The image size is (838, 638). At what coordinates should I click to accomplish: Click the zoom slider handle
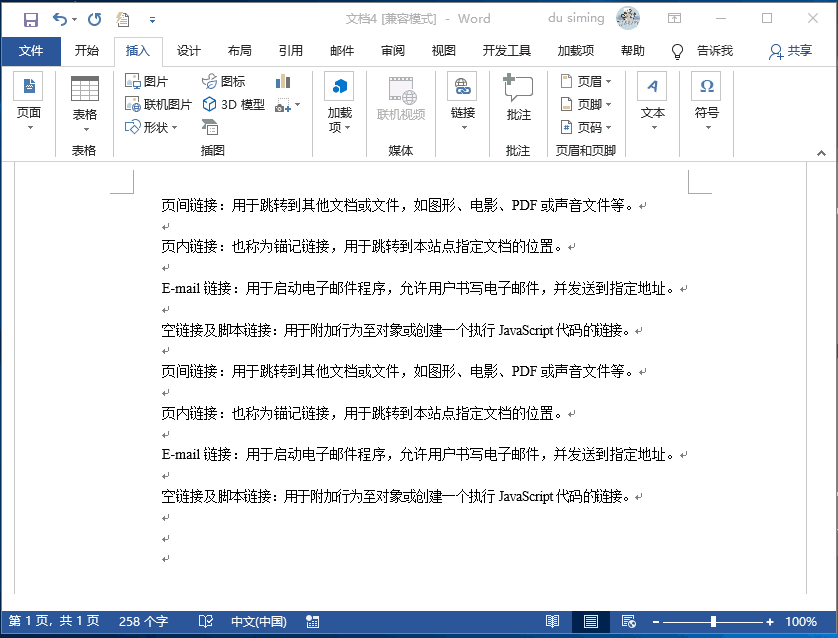(x=713, y=621)
